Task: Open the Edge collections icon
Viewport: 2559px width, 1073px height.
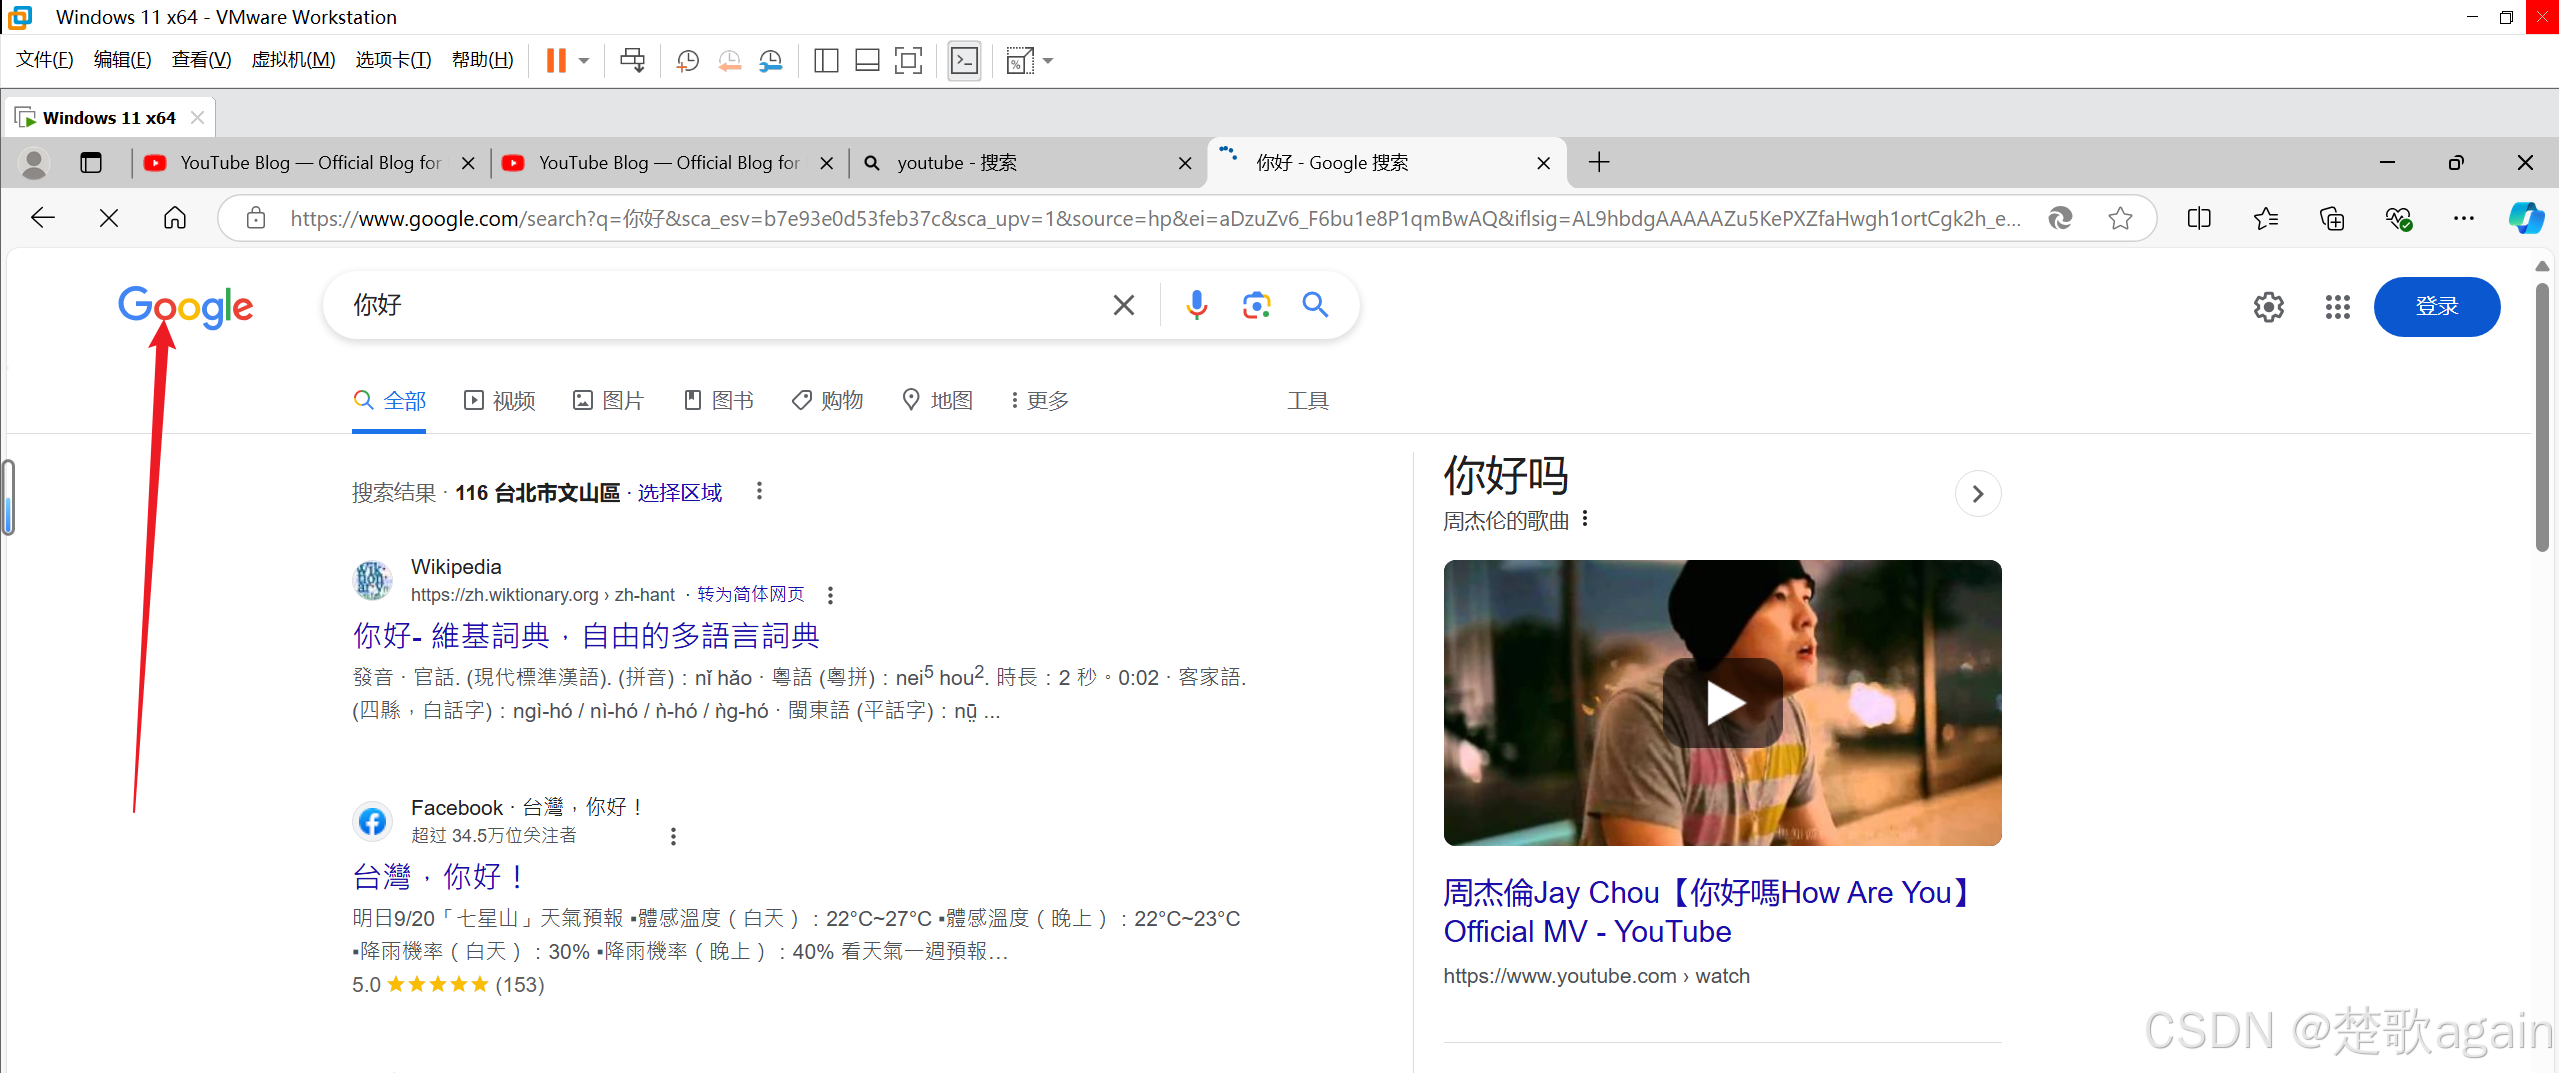Action: 2332,218
